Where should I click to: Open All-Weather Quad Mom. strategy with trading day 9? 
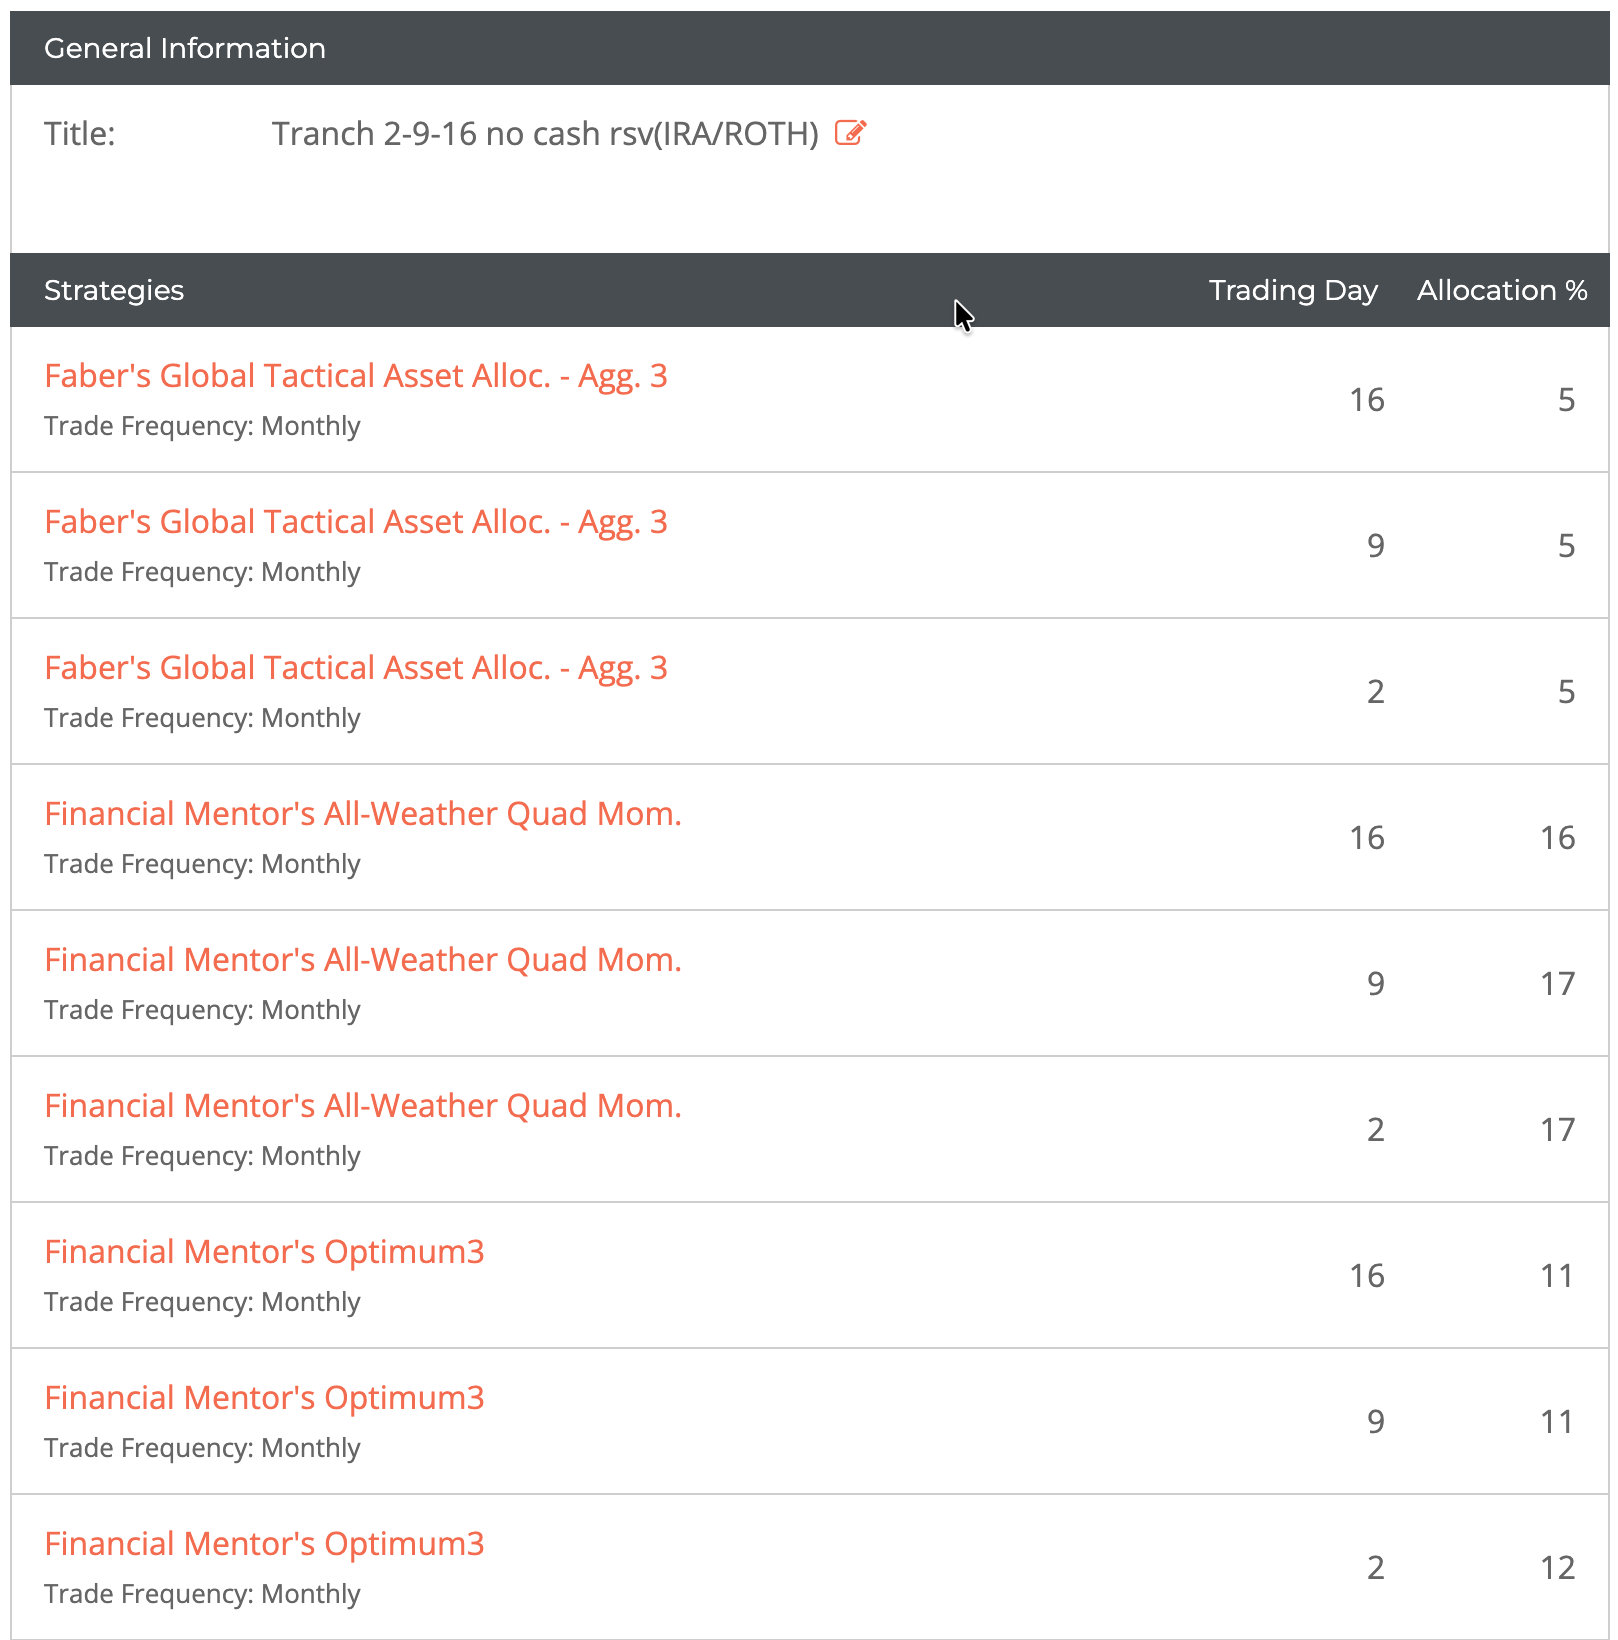pyautogui.click(x=362, y=960)
